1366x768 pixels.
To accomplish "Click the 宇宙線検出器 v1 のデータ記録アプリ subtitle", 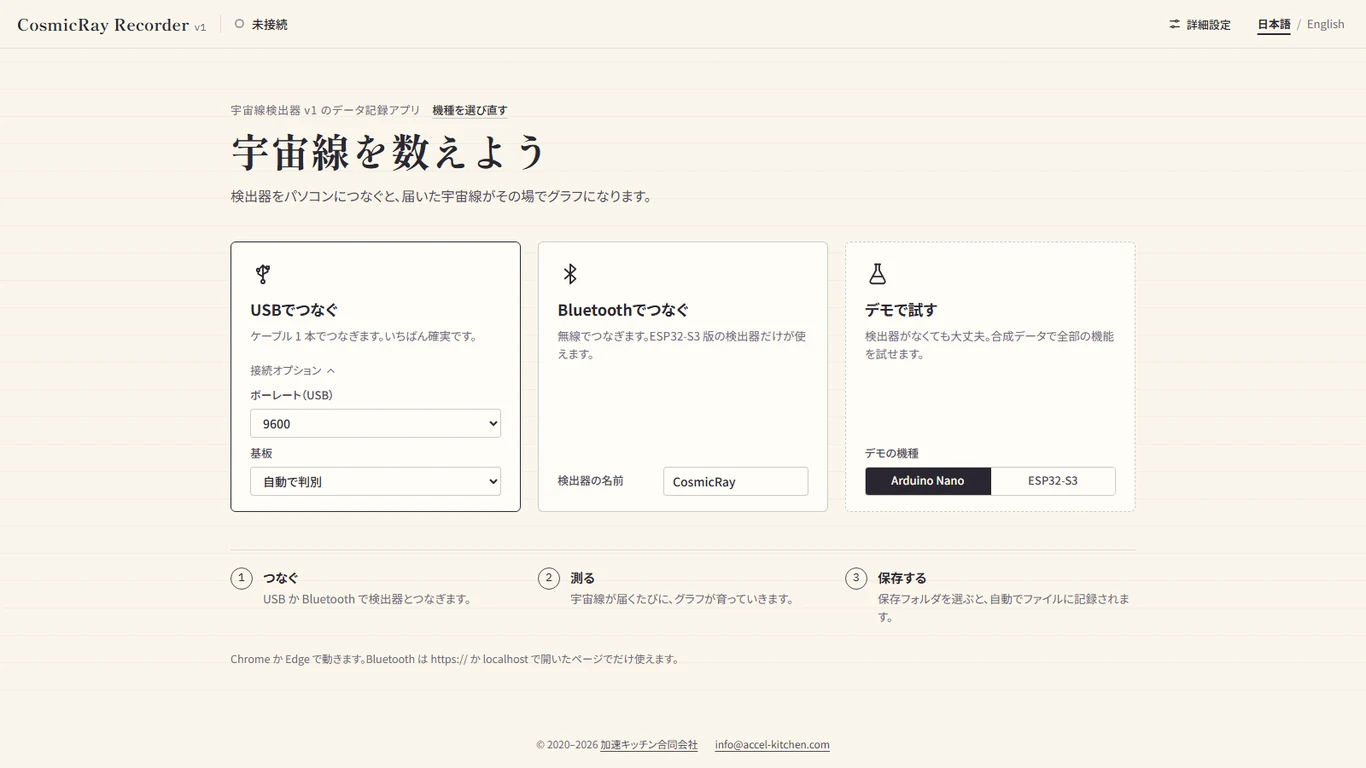I will point(326,110).
